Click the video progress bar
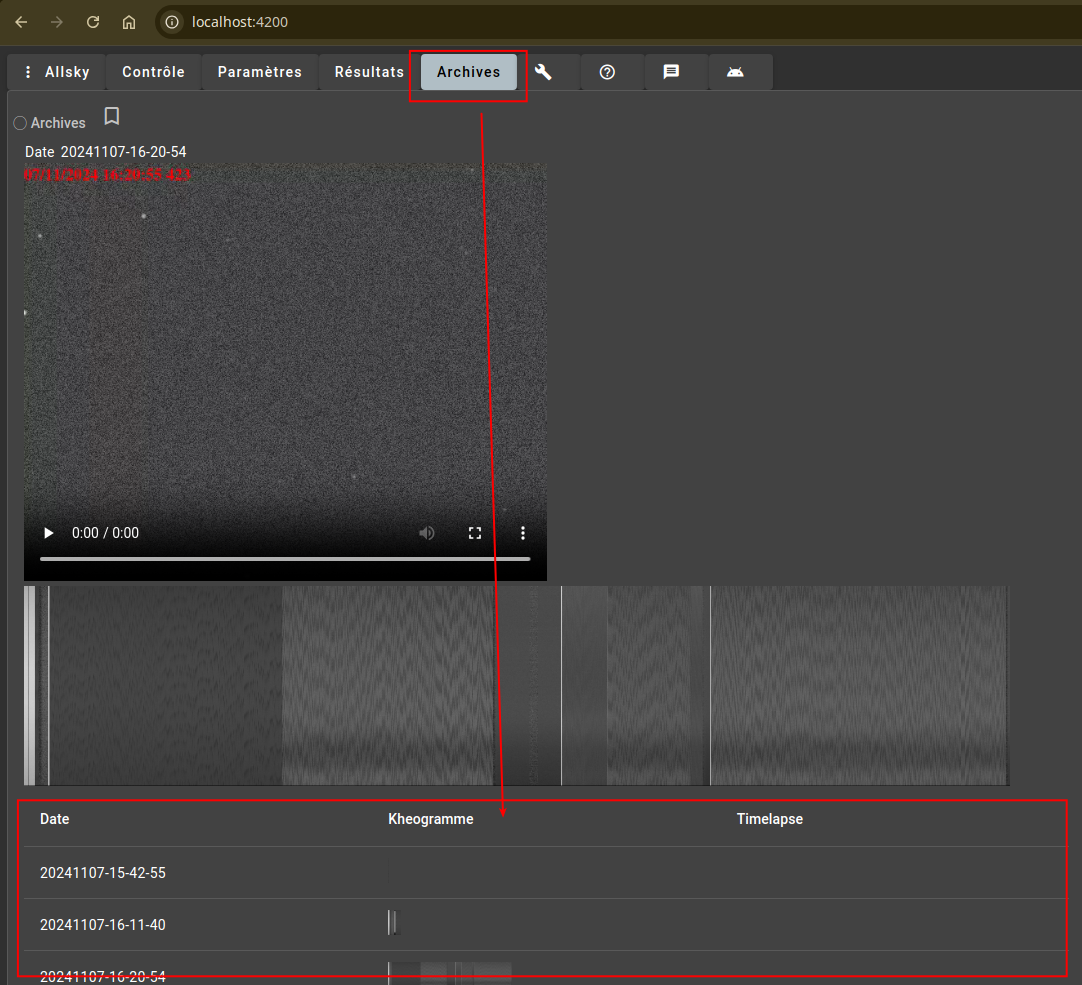This screenshot has height=985, width=1082. [x=285, y=558]
